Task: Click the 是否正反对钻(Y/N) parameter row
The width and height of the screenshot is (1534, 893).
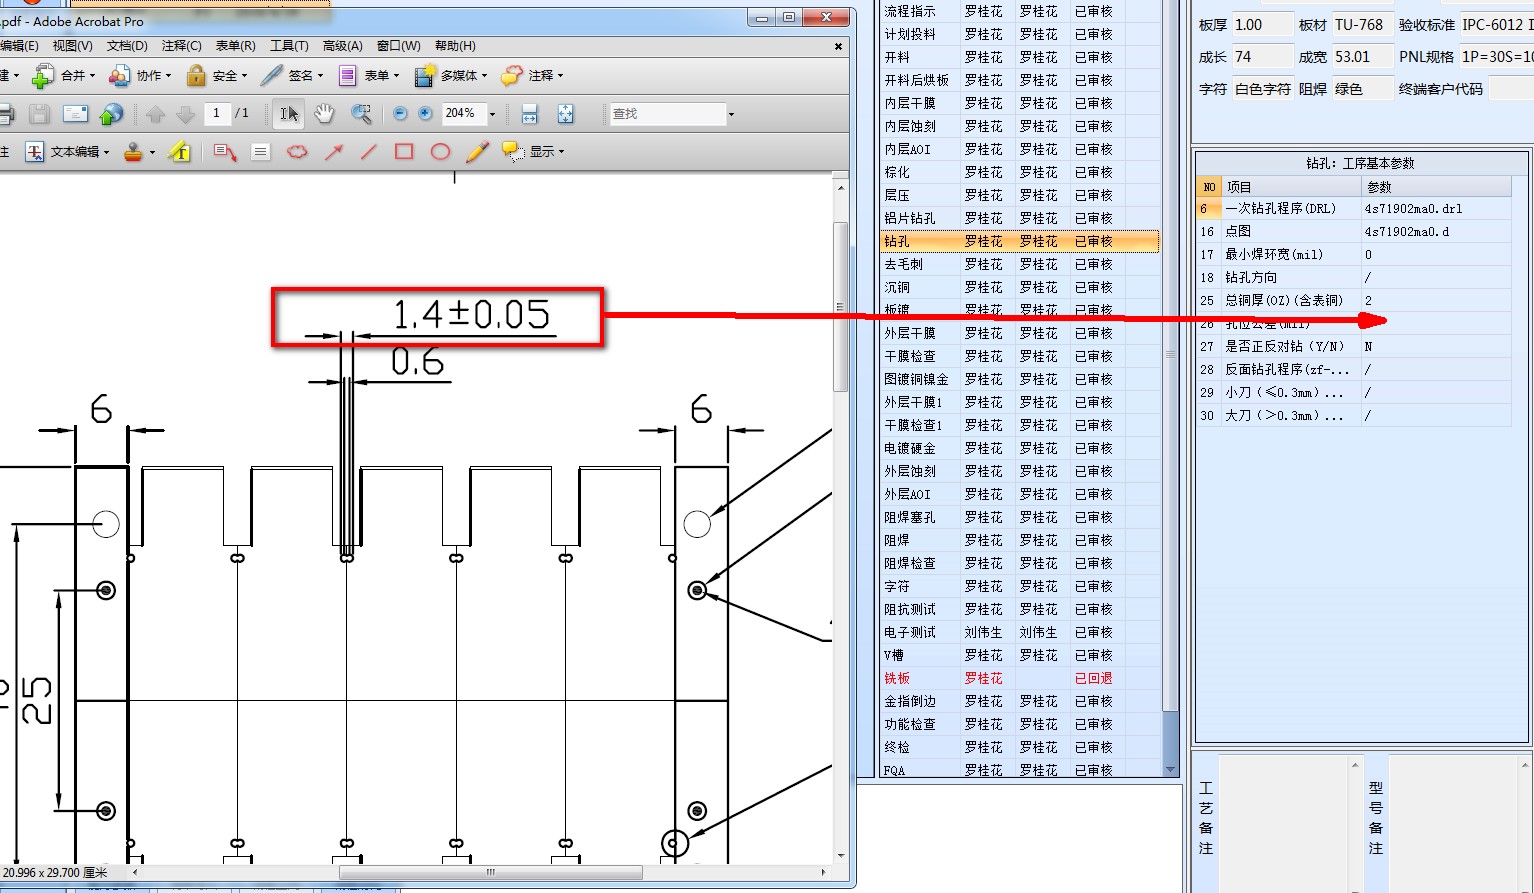Action: click(1354, 346)
